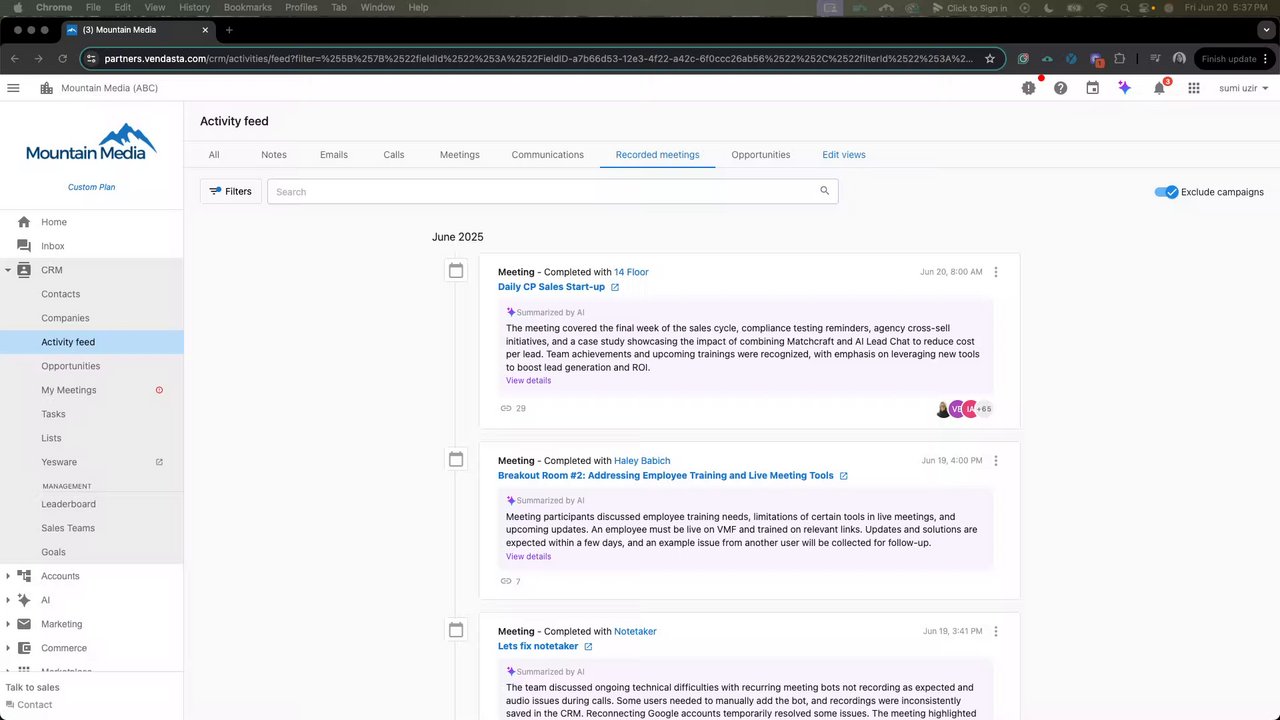Screen dimensions: 1280x720
Task: Open the Haley Babich contact link
Action: 642,461
